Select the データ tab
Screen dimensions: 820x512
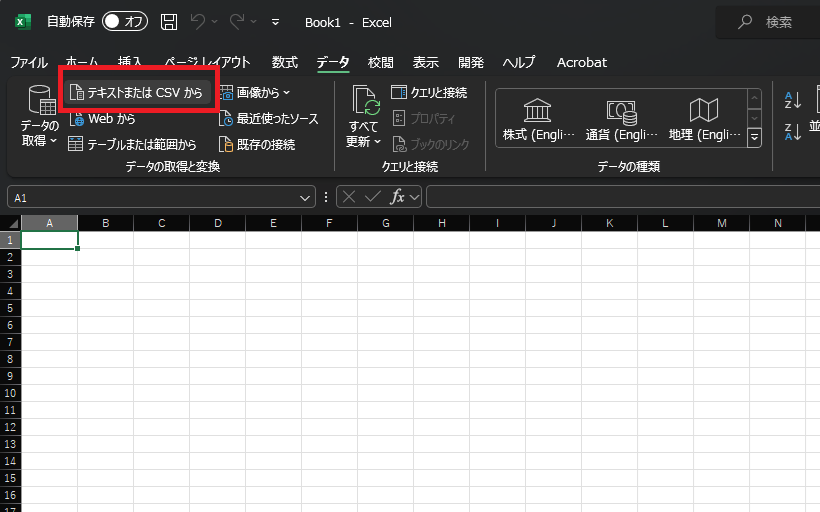[x=333, y=62]
